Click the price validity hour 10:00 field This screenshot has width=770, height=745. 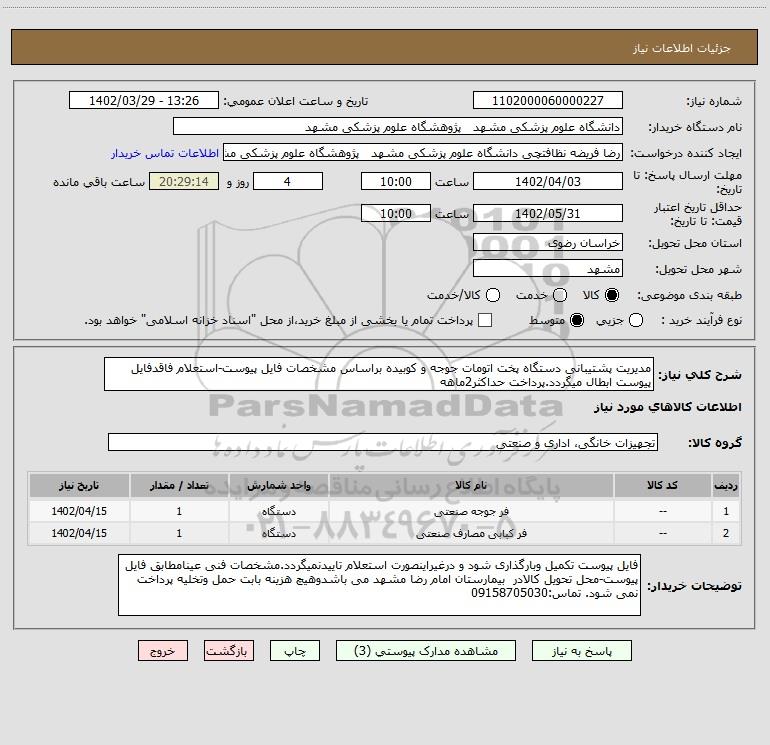tap(396, 213)
